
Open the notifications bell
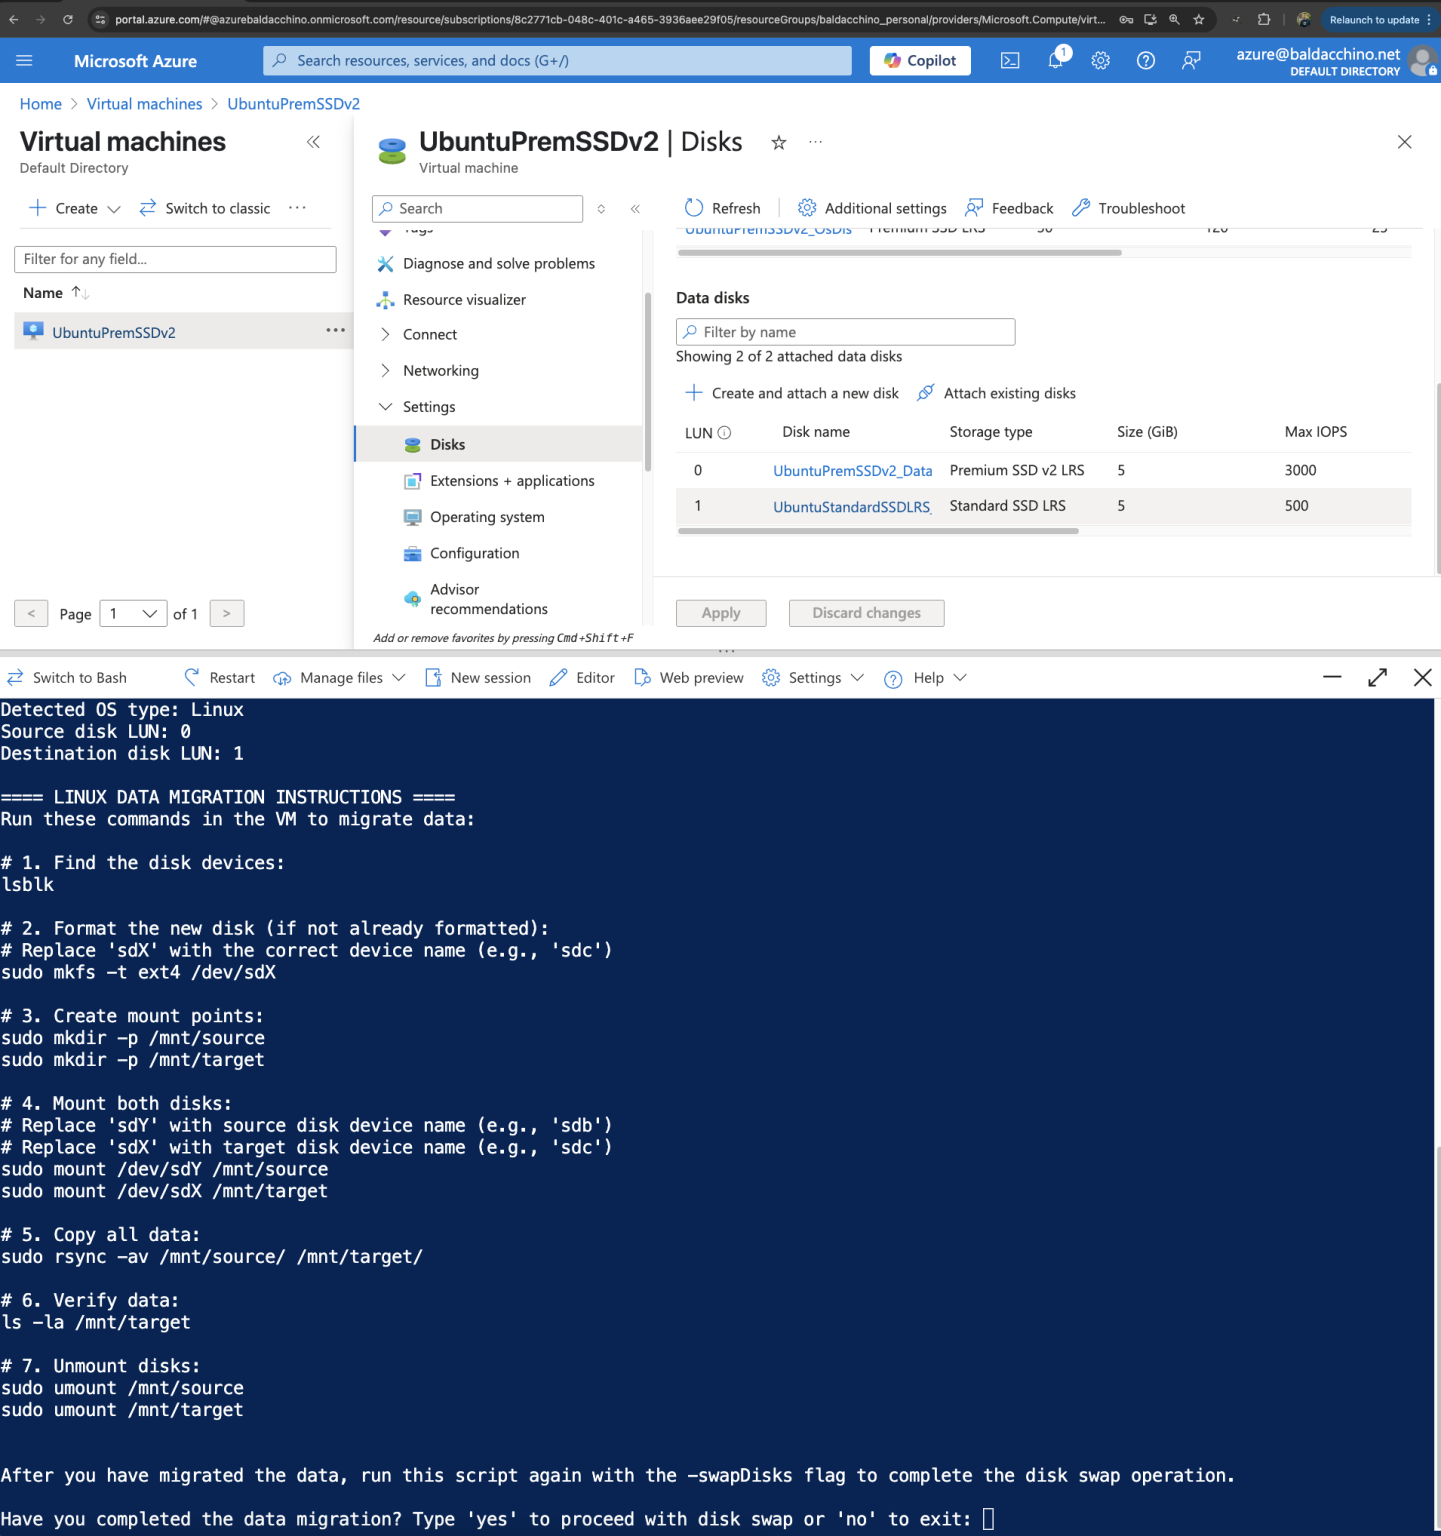pos(1055,60)
